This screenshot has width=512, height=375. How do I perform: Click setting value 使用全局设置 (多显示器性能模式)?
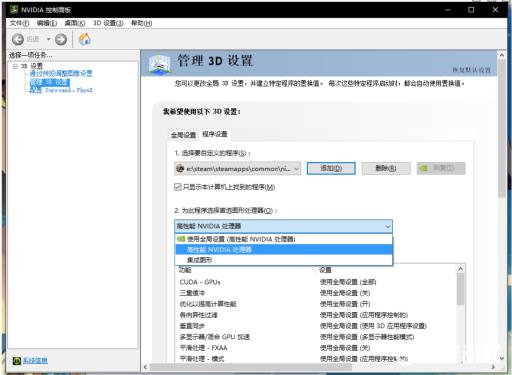click(x=367, y=337)
